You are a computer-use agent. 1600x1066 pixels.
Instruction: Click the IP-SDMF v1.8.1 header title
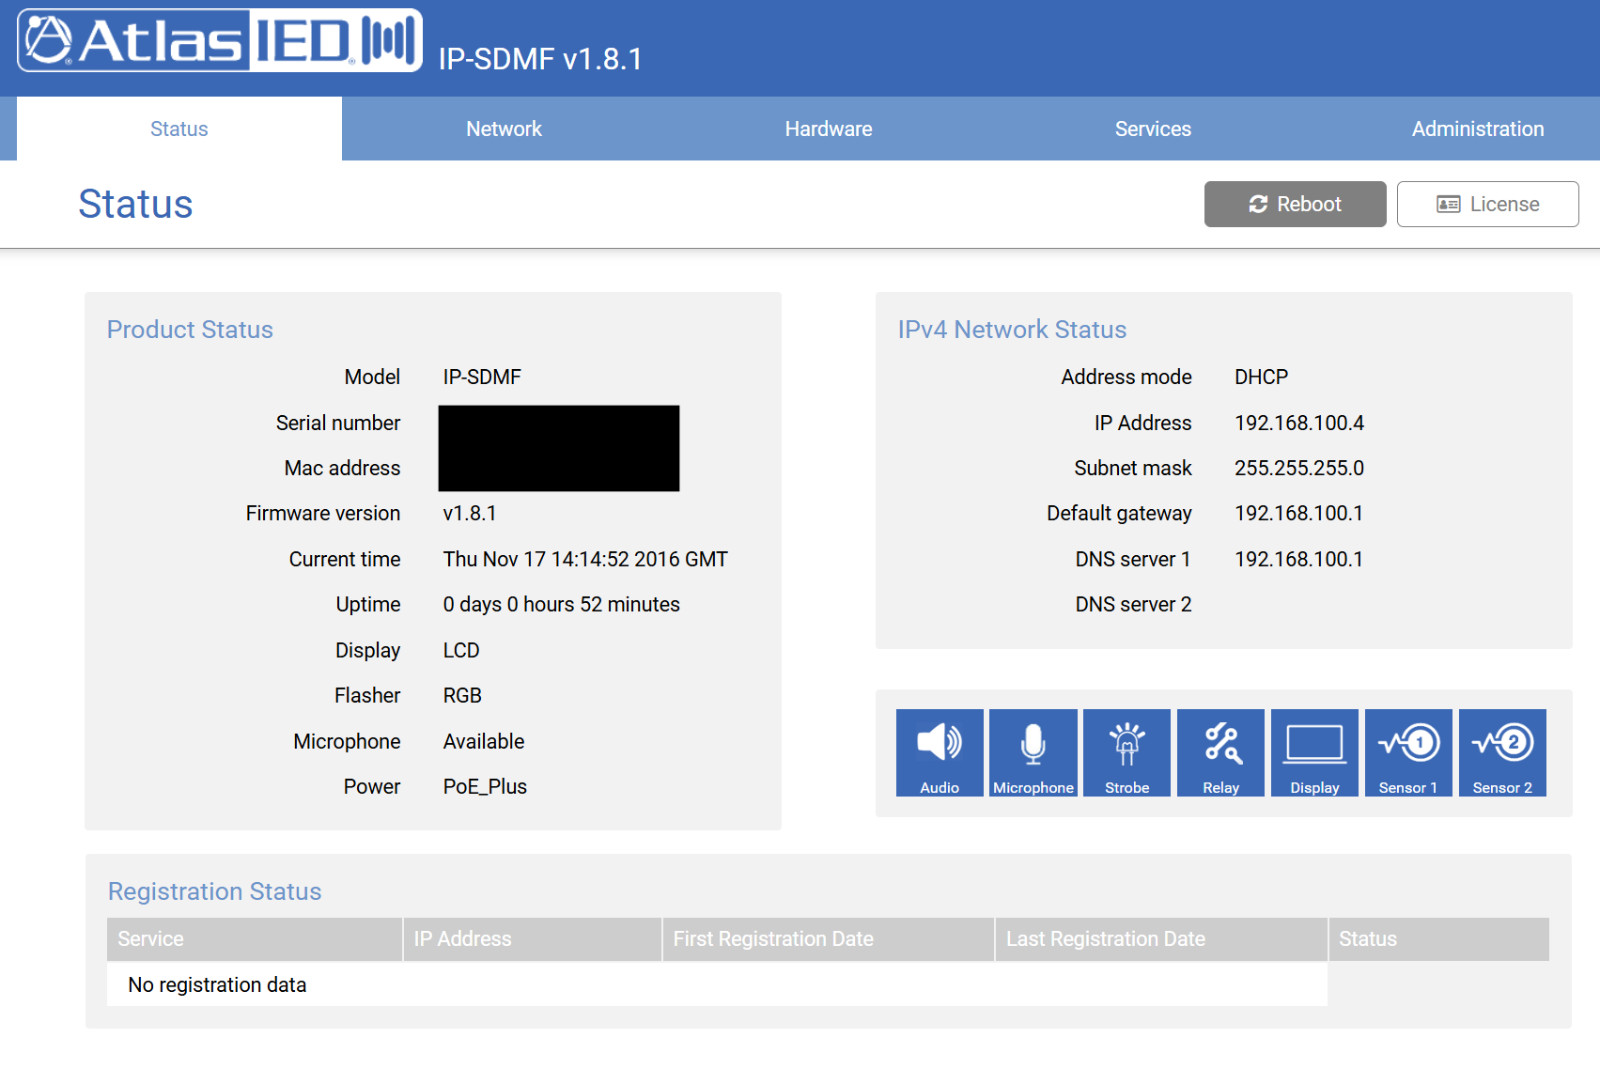pyautogui.click(x=540, y=59)
